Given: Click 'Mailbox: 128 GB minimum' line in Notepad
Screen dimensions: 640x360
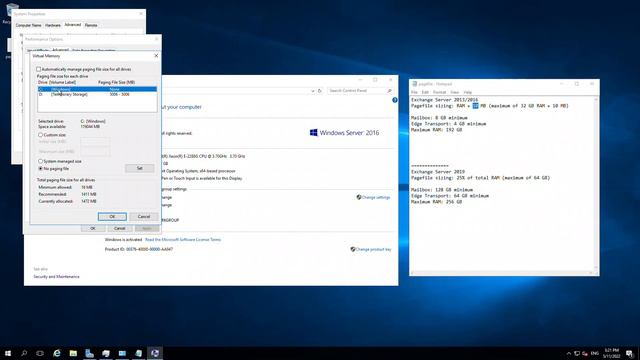Looking at the screenshot, I should pos(442,190).
